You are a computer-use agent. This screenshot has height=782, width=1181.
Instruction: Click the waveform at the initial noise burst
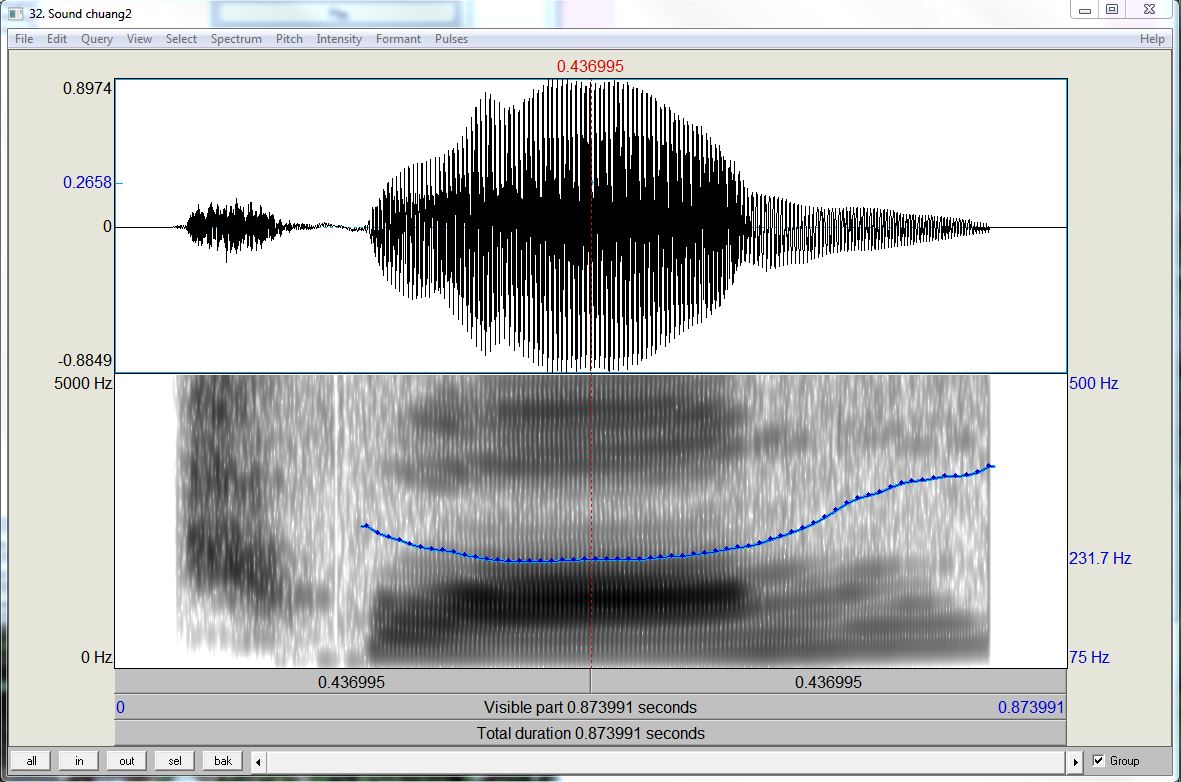(230, 226)
